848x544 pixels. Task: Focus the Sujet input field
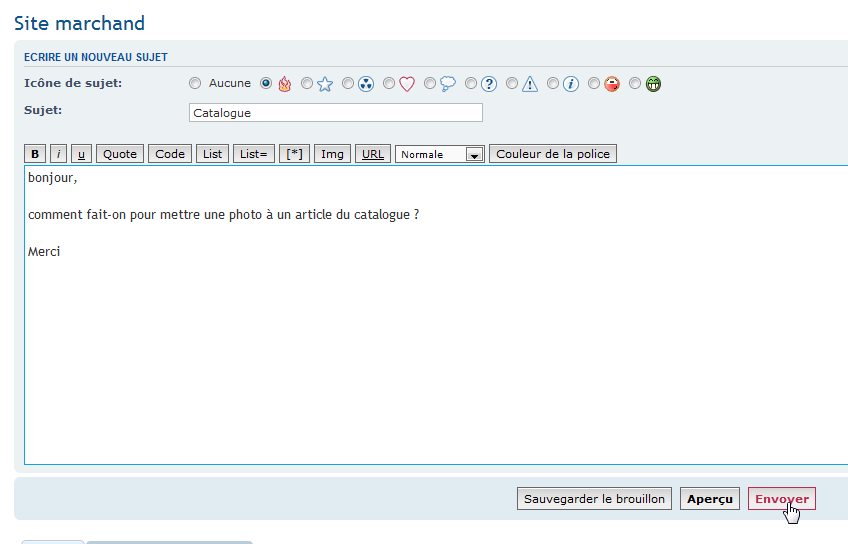(x=336, y=112)
